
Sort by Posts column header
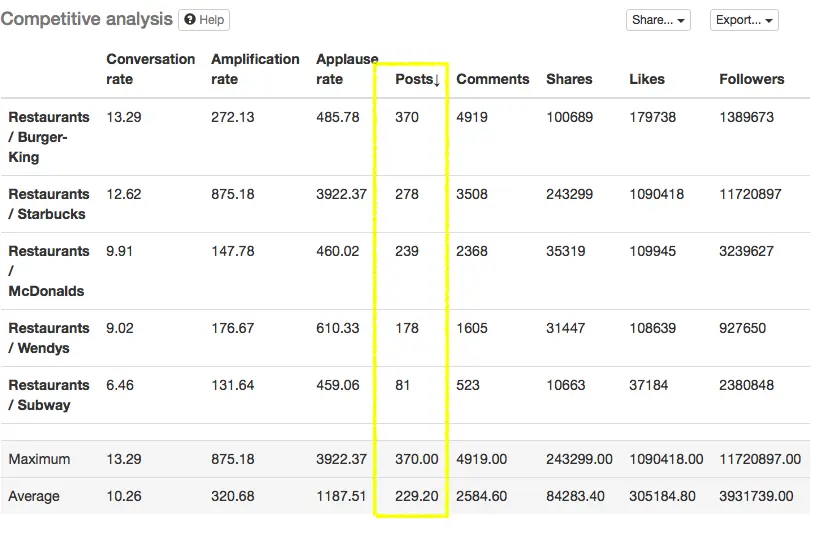(417, 79)
